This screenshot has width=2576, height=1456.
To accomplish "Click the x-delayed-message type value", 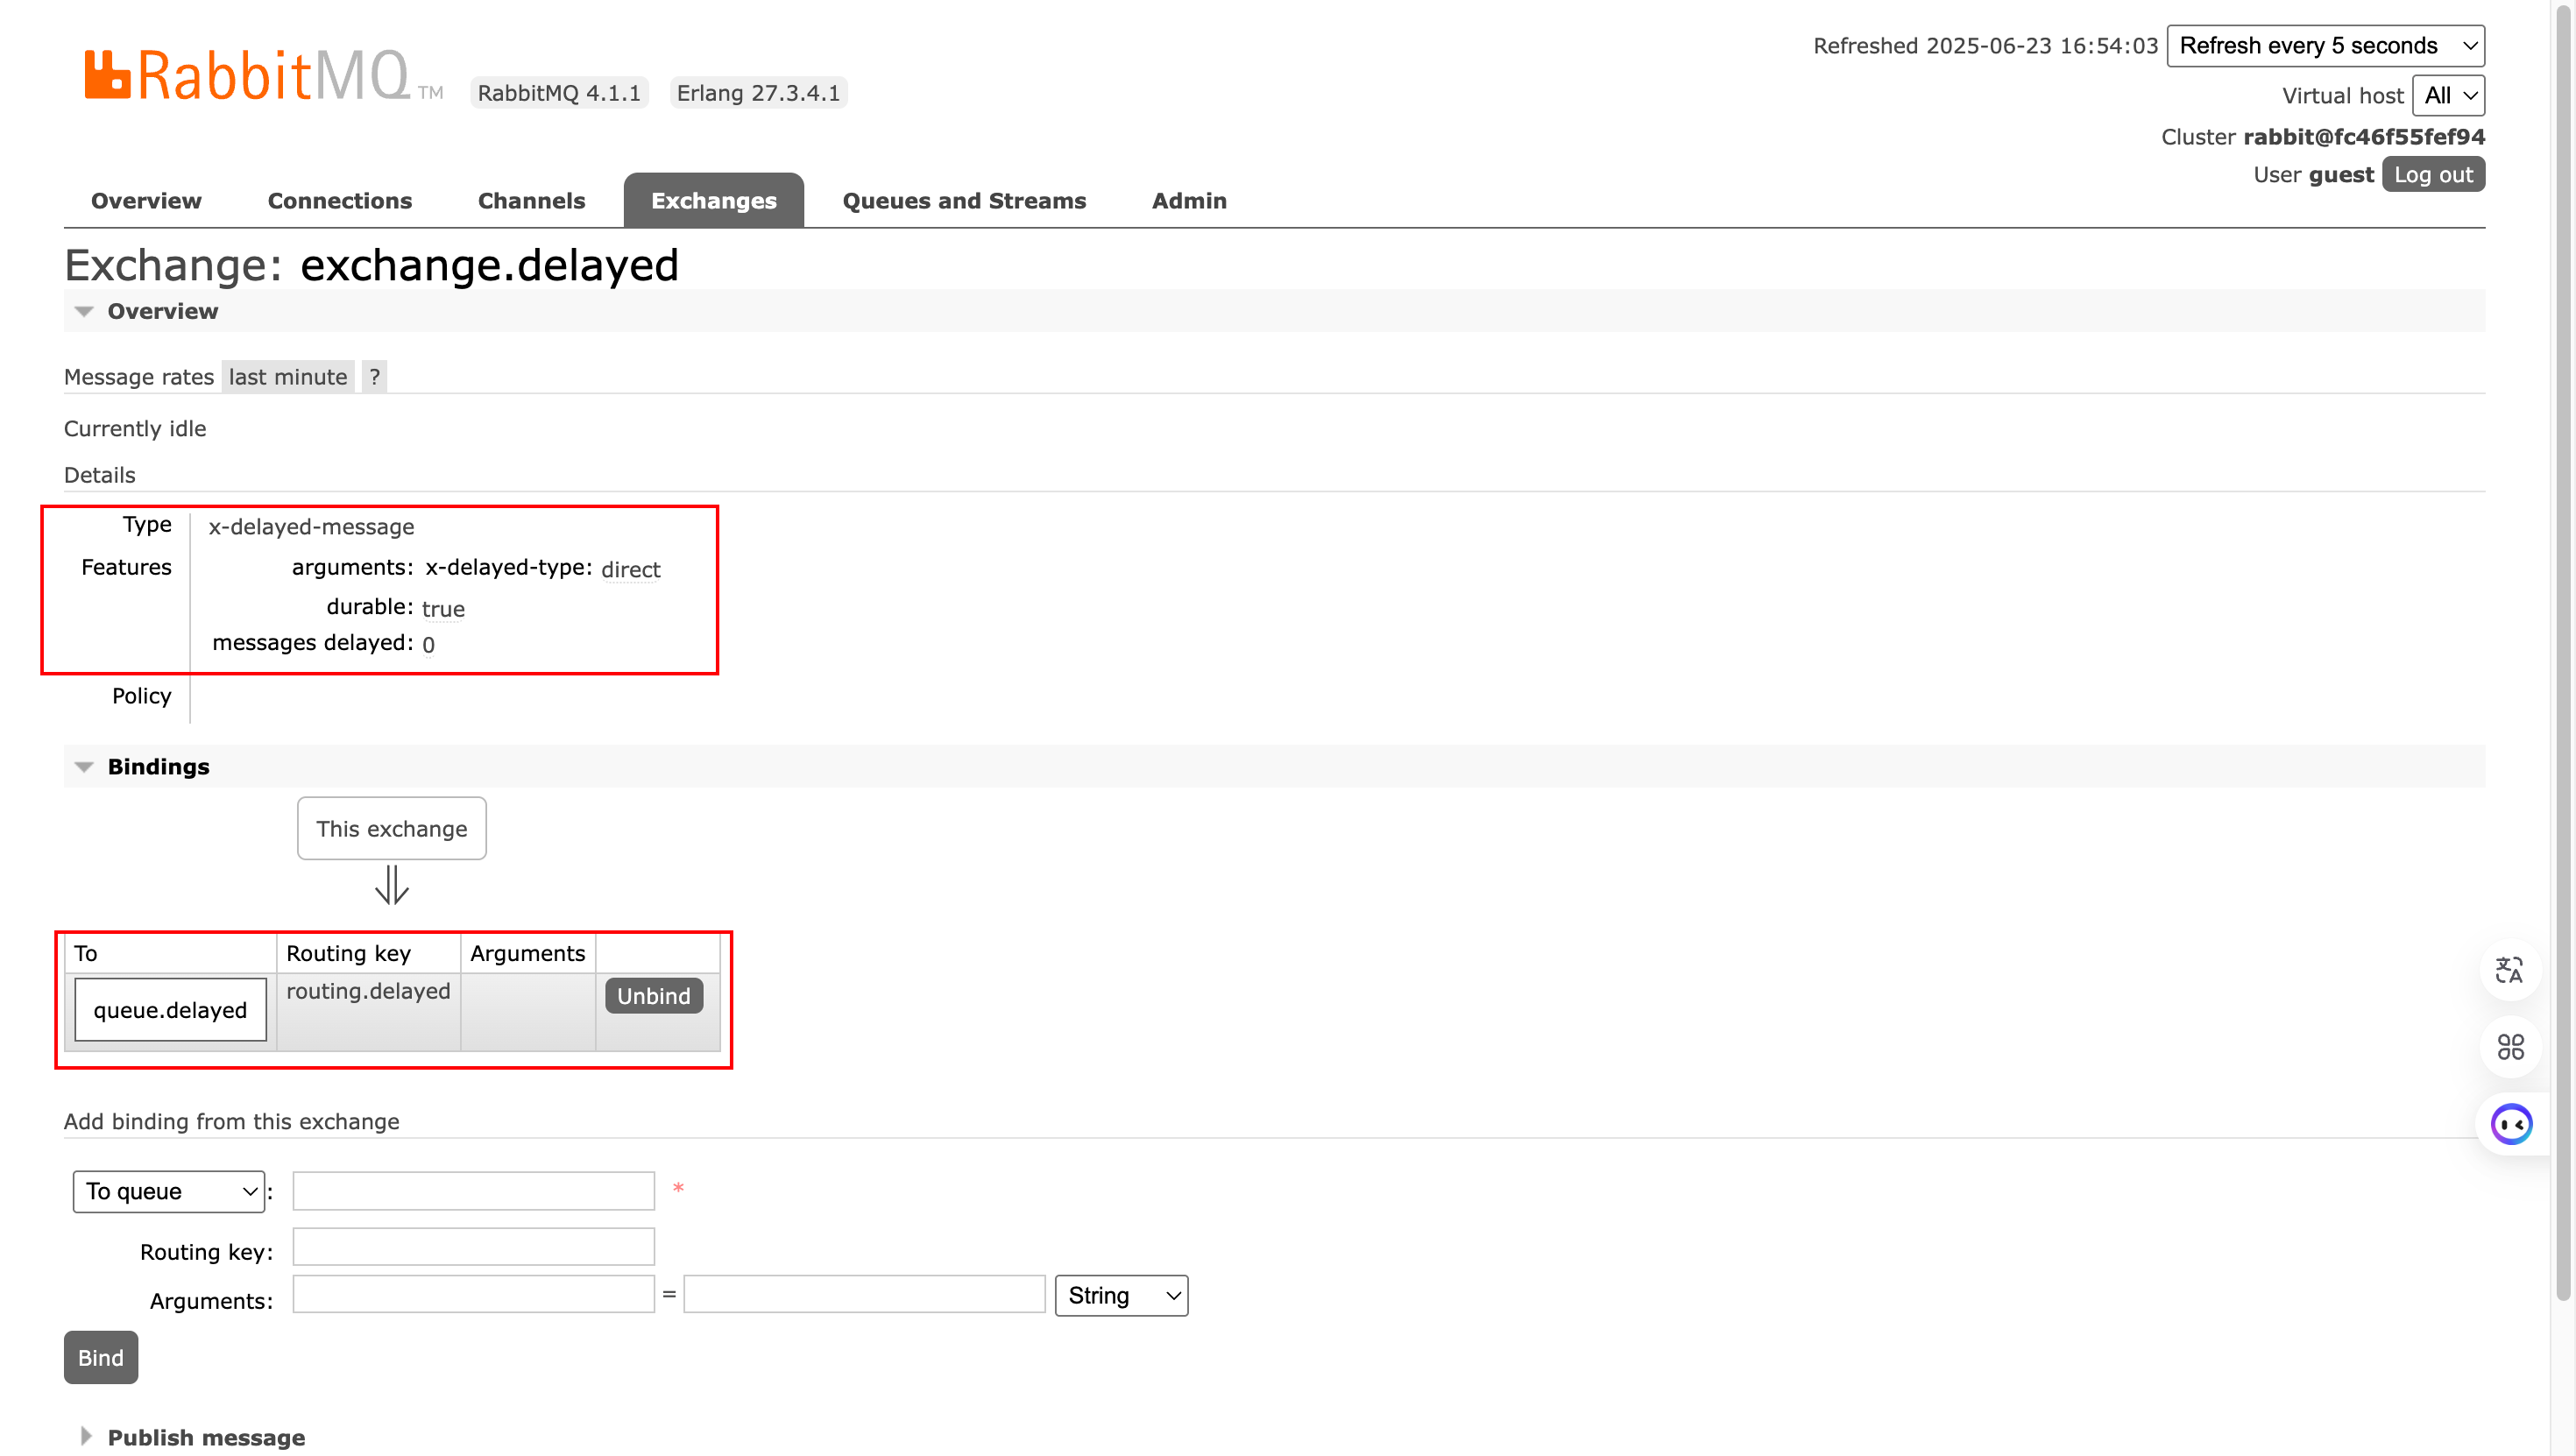I will (x=311, y=527).
